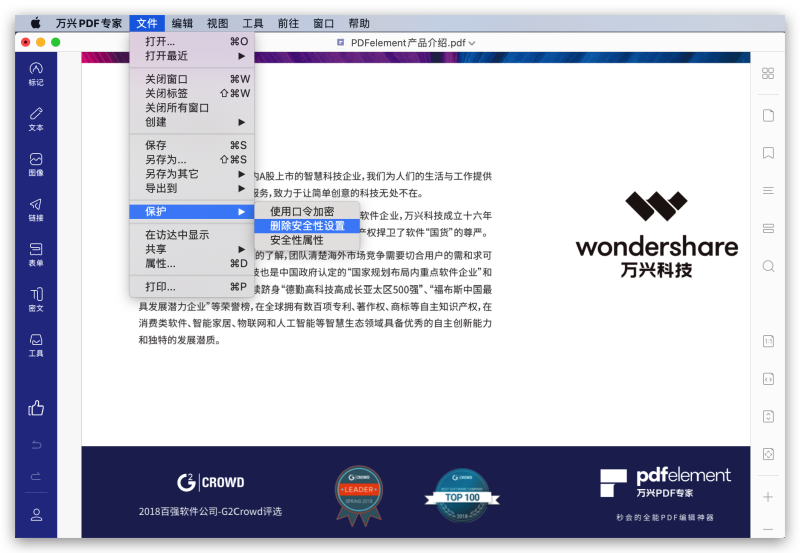Expand the 另存为其它 submenu
The height and width of the screenshot is (553, 800).
click(x=192, y=174)
